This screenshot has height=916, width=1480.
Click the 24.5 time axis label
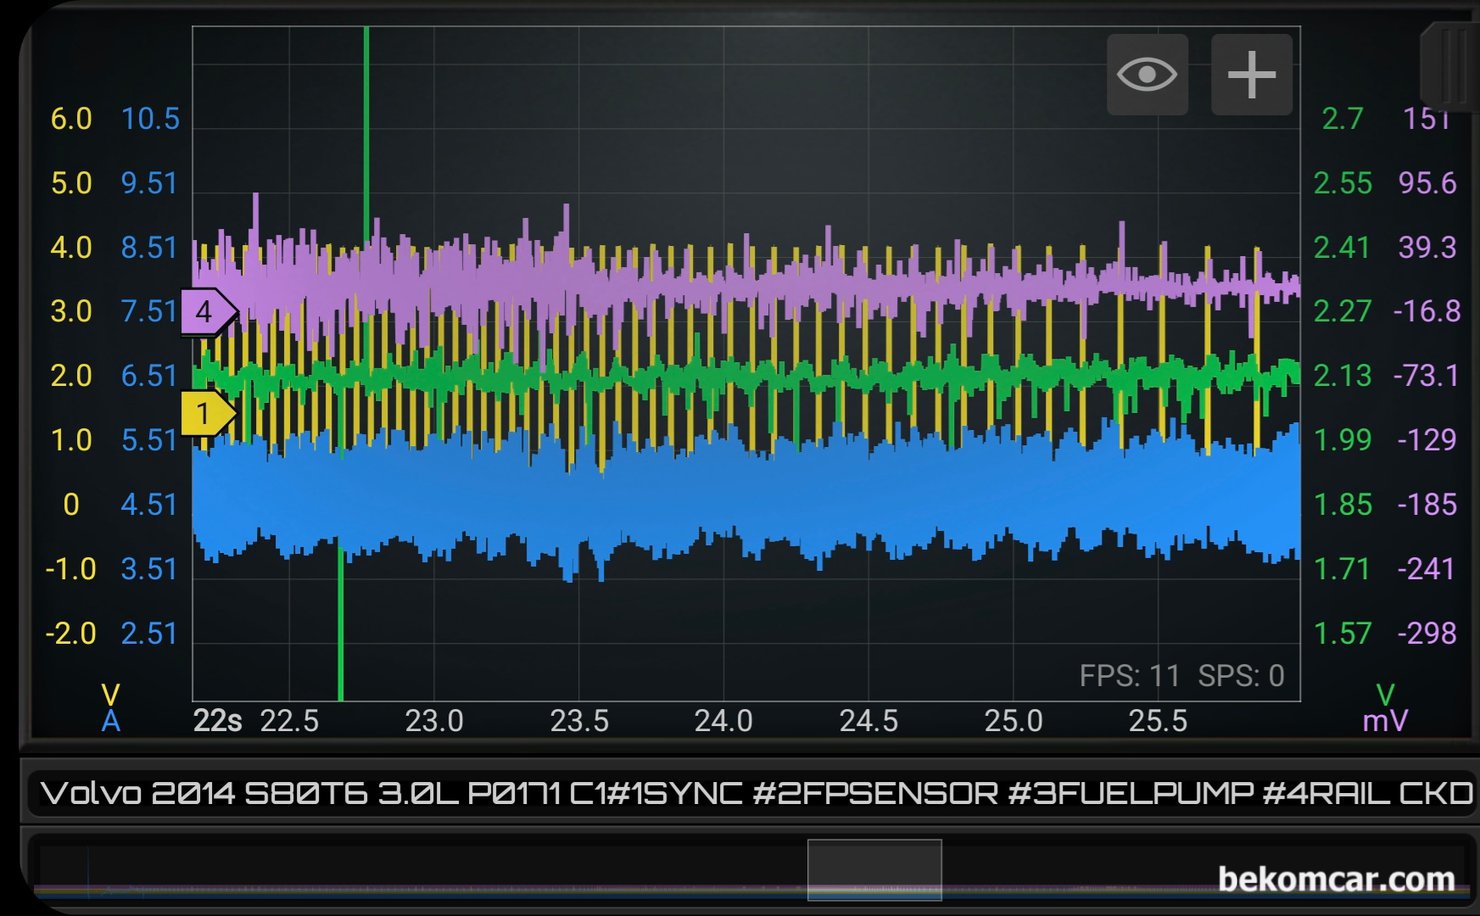(x=868, y=721)
